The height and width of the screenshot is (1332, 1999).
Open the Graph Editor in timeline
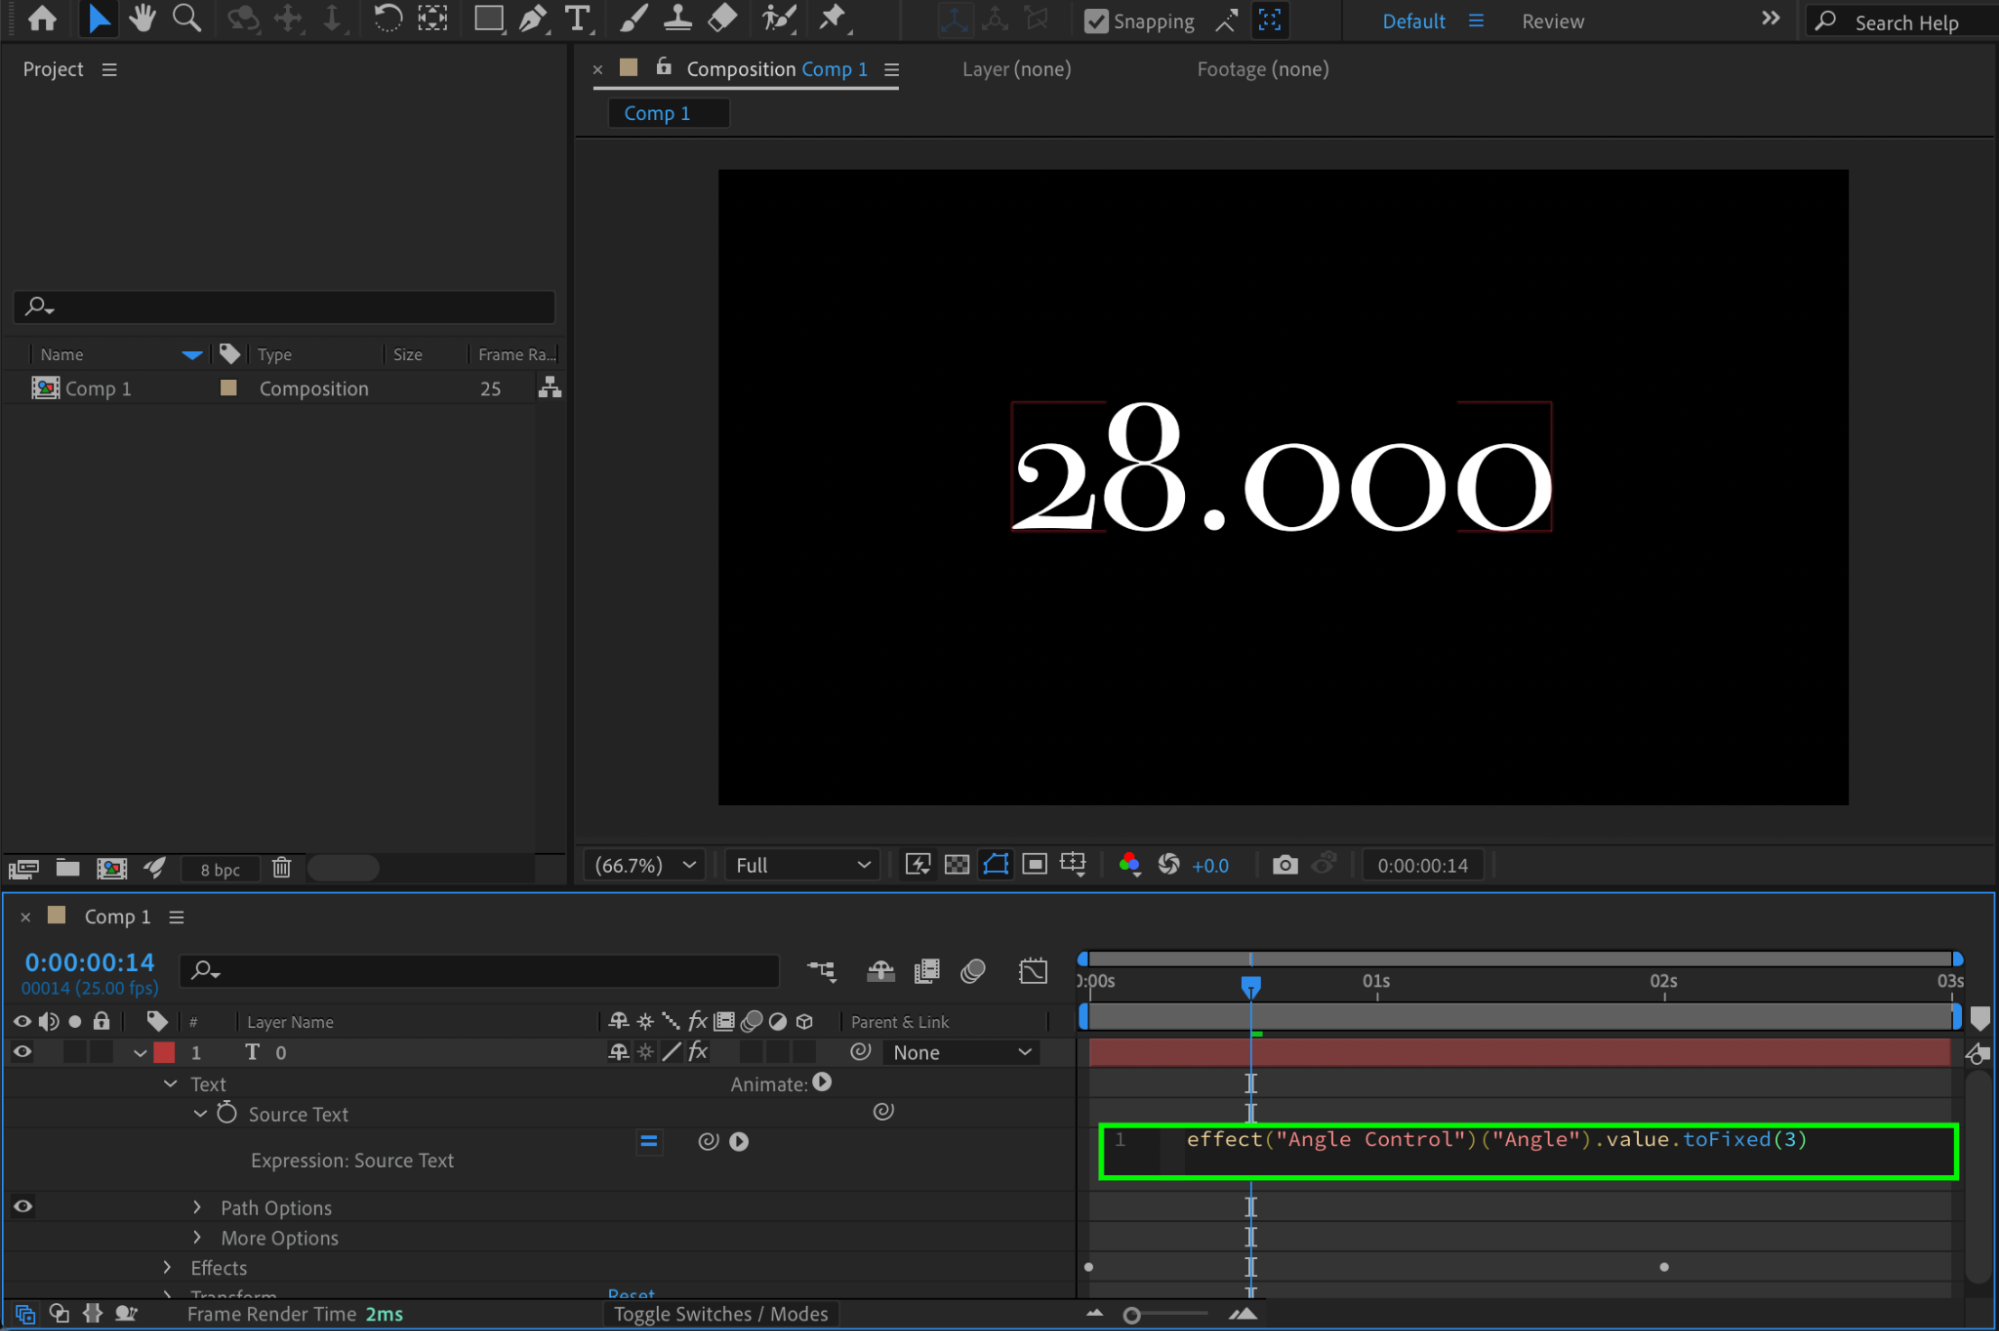click(1033, 971)
